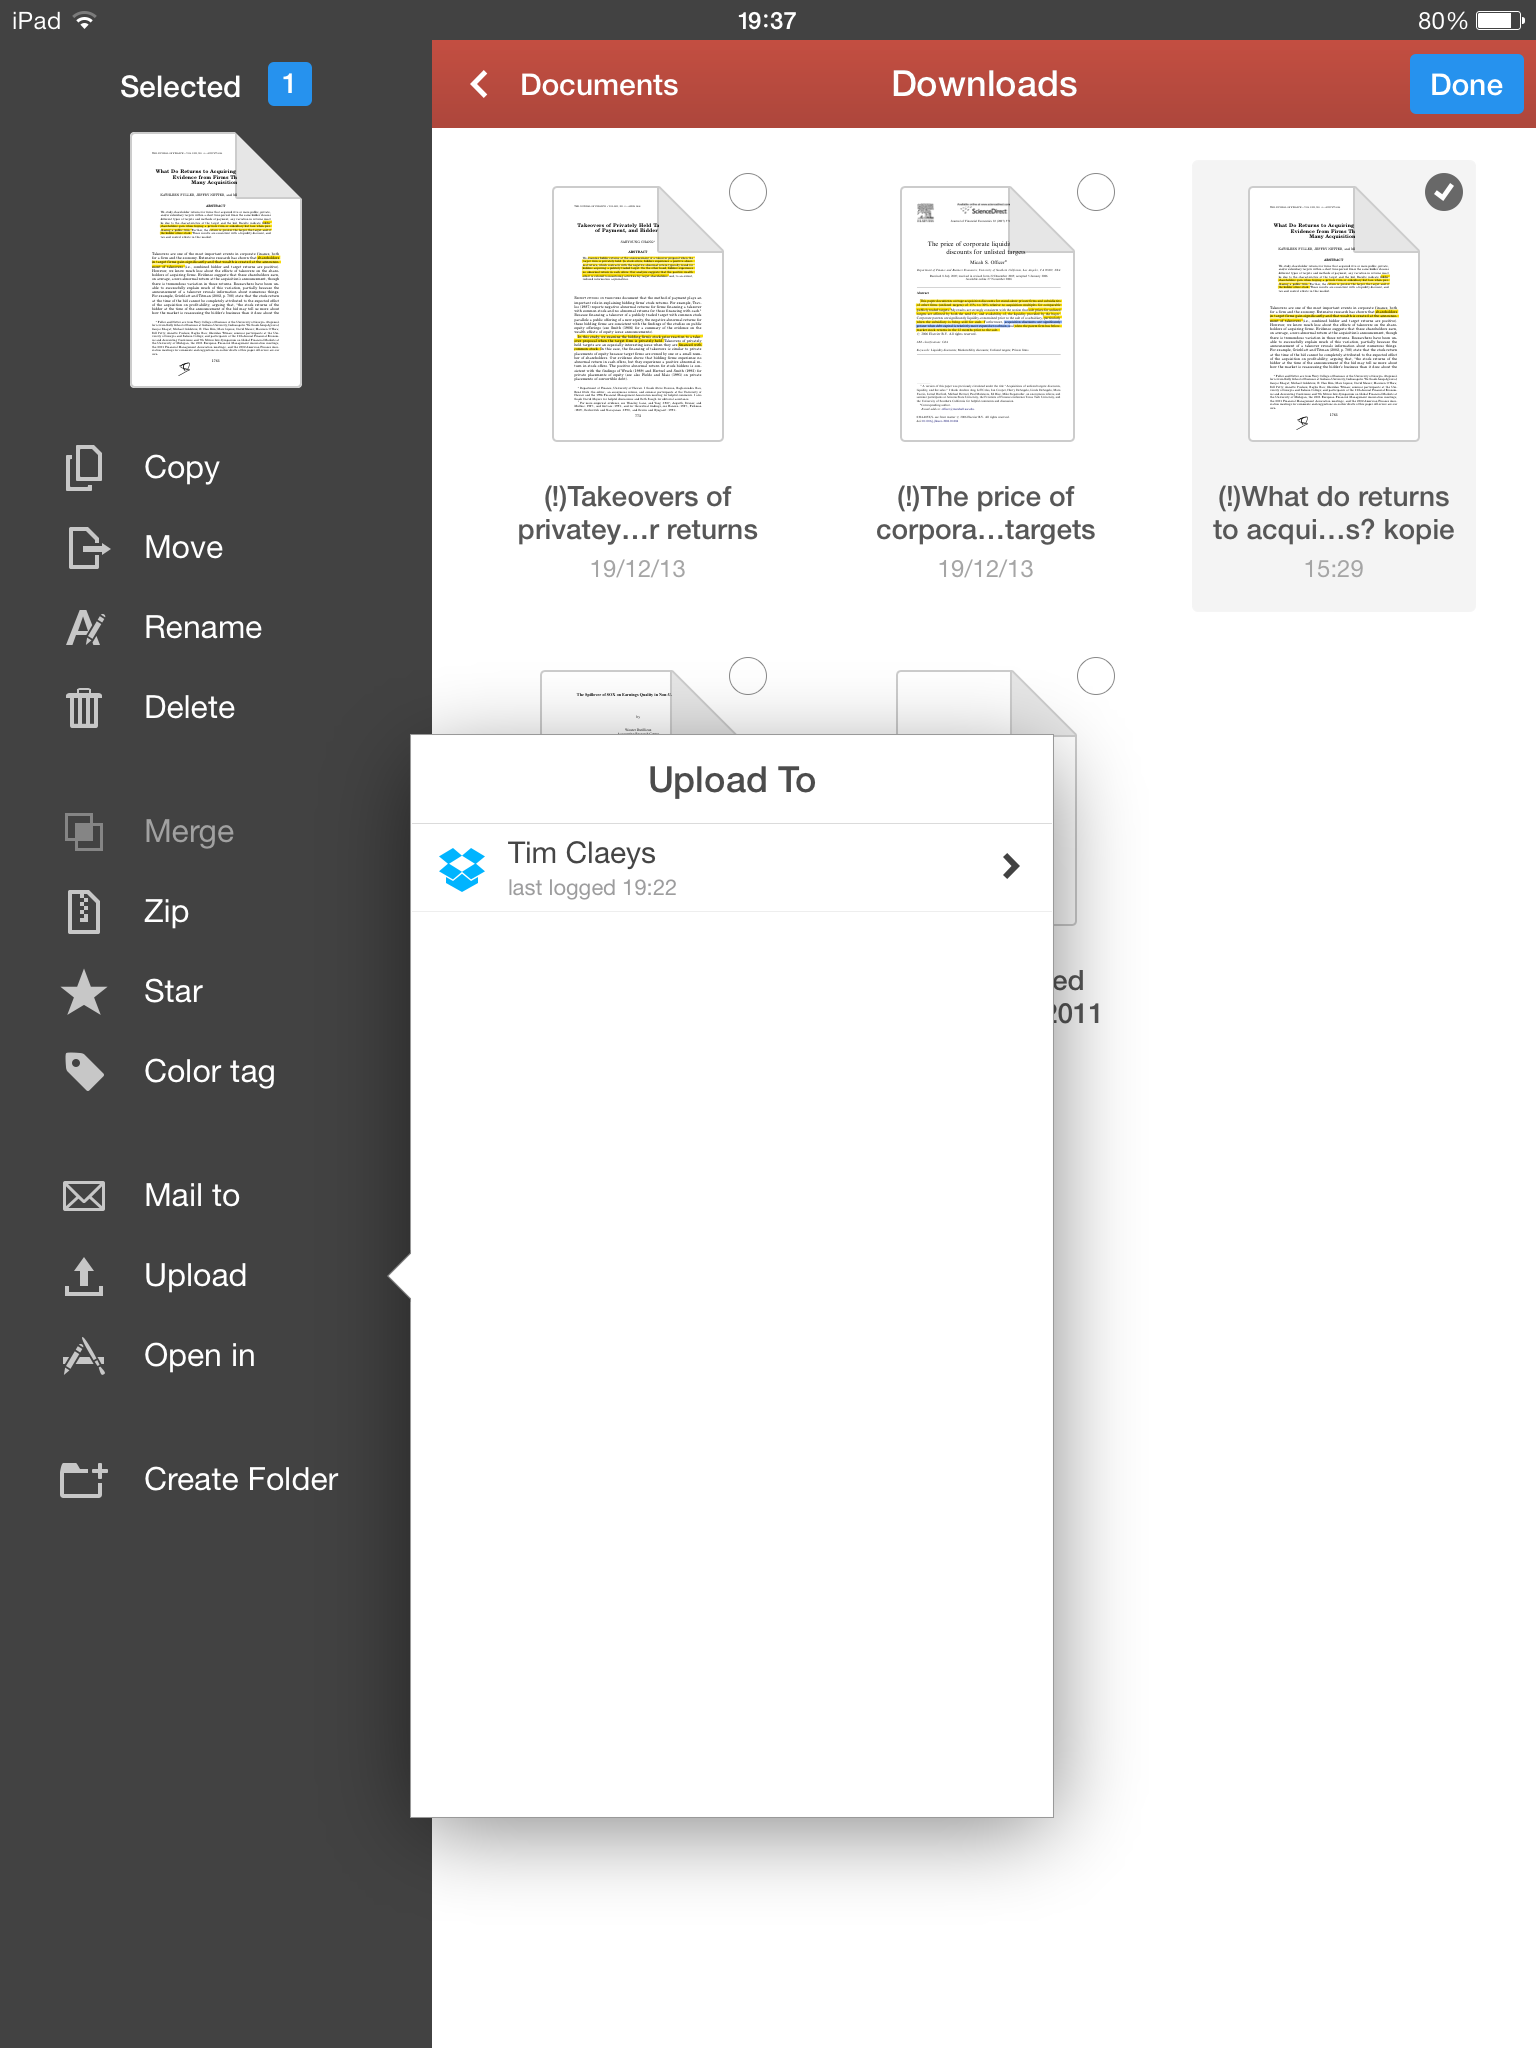Go back using Documents chevron arrow
The image size is (1536, 2048).
click(480, 85)
